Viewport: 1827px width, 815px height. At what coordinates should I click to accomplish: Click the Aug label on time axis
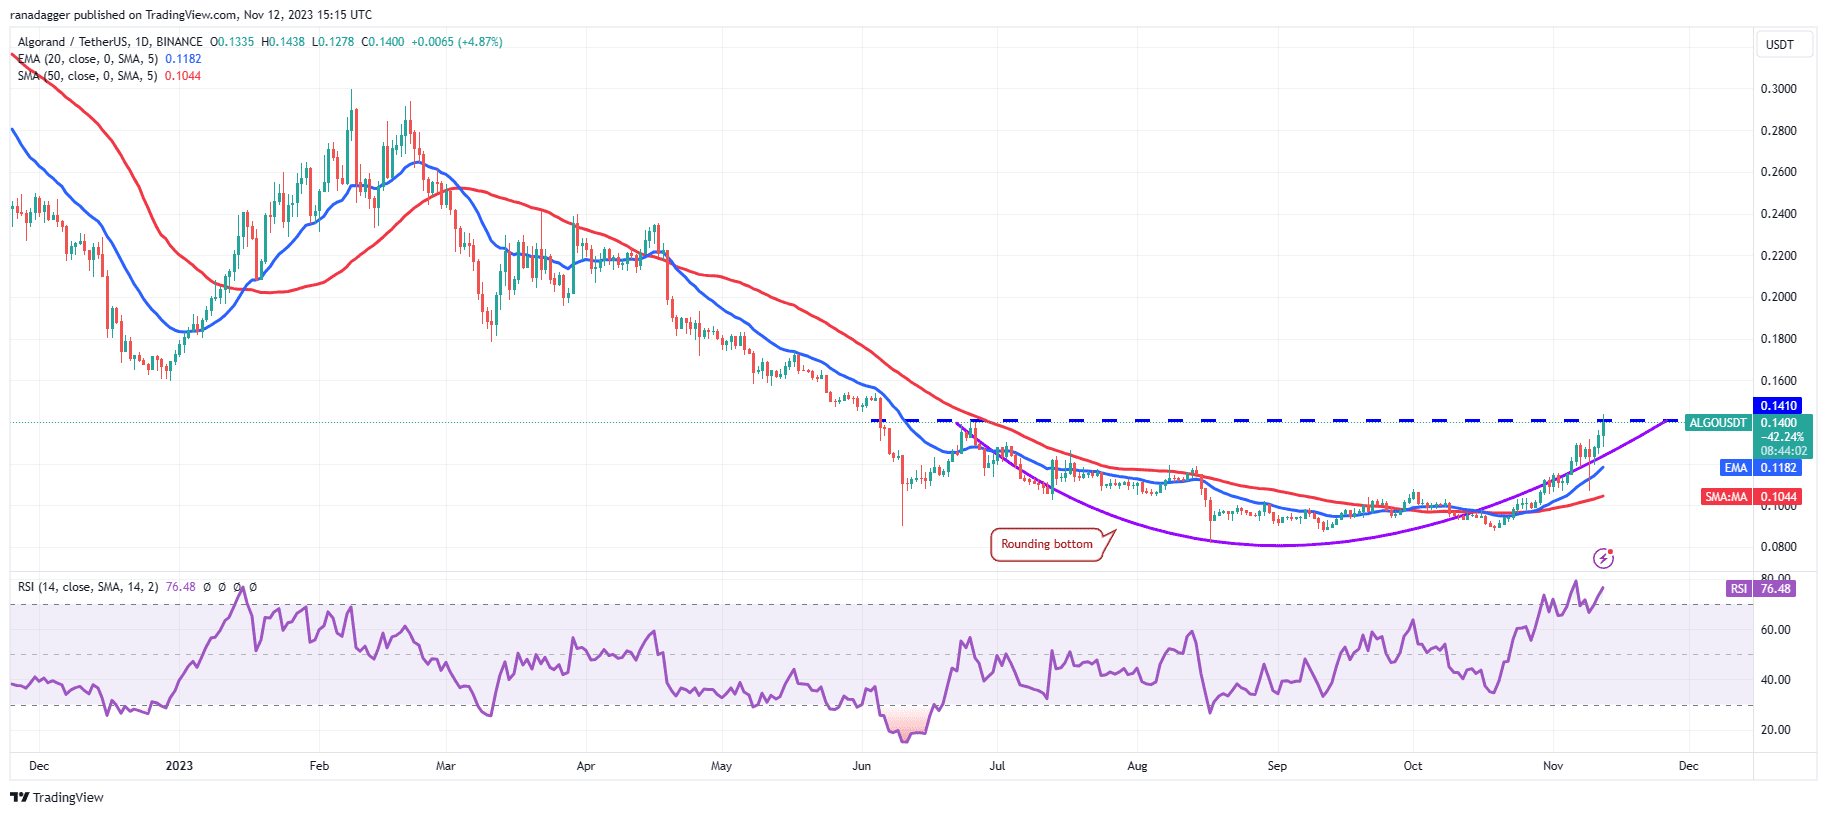[1137, 766]
